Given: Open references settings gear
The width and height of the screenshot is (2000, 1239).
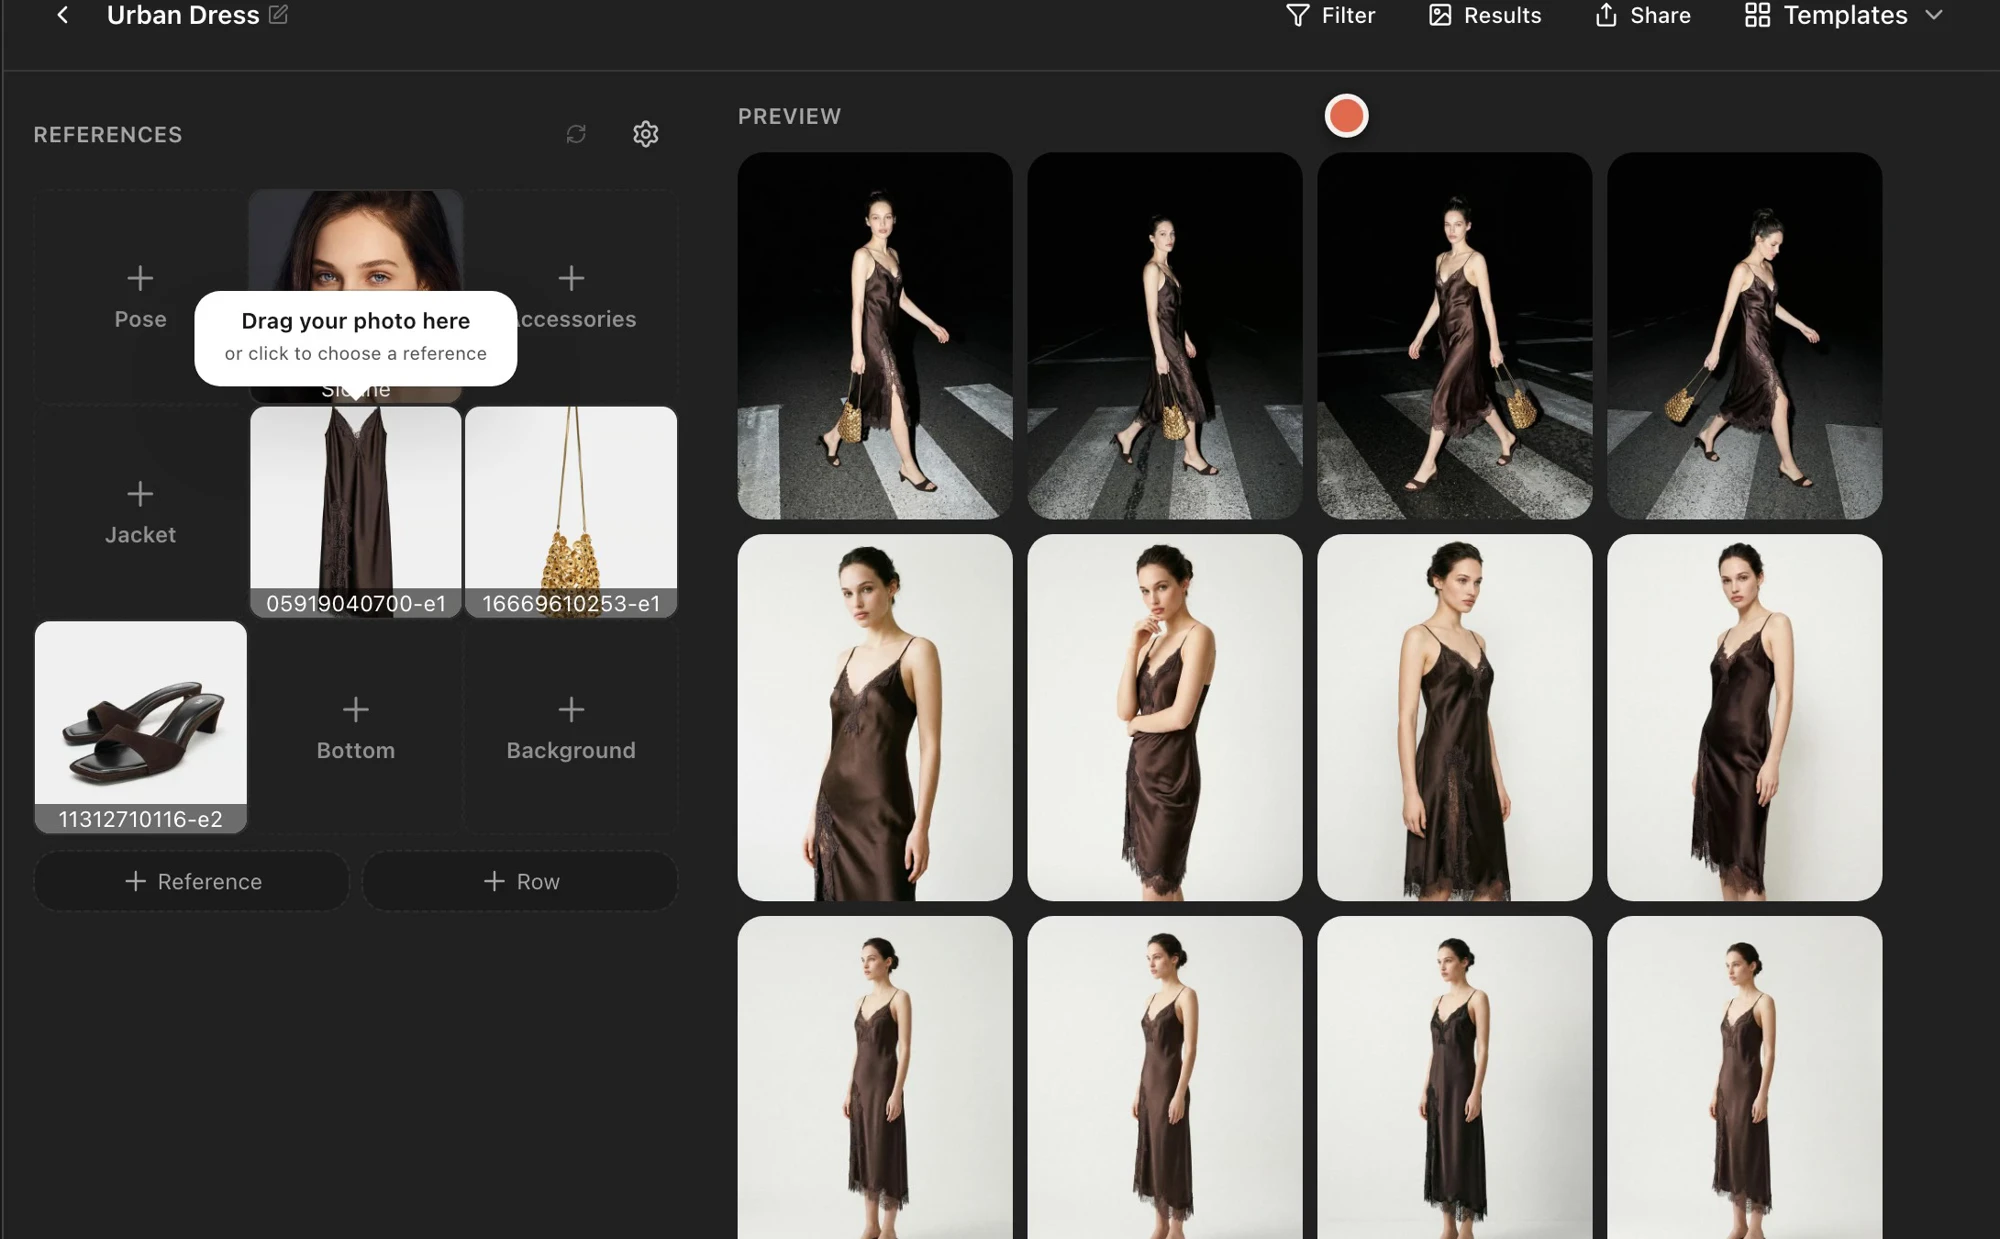Looking at the screenshot, I should pos(646,134).
